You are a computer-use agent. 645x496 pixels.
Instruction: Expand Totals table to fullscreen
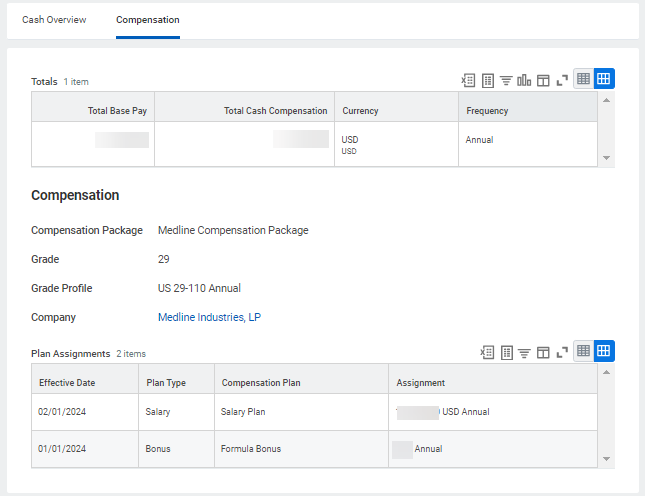[x=562, y=80]
